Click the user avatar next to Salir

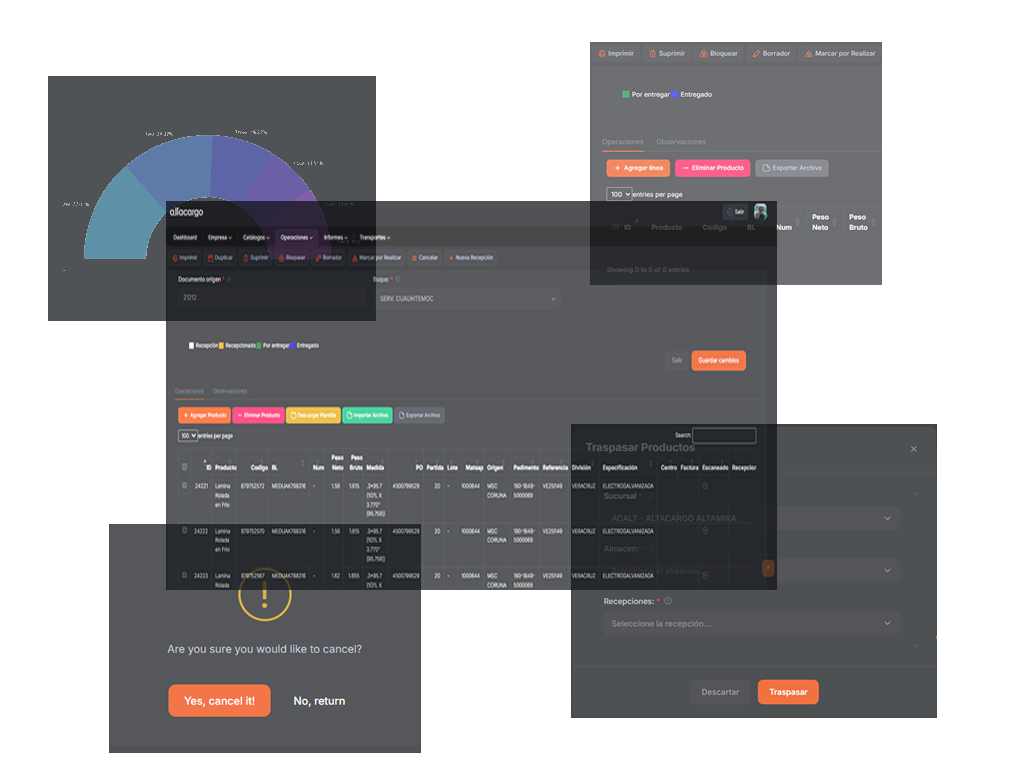click(x=760, y=212)
